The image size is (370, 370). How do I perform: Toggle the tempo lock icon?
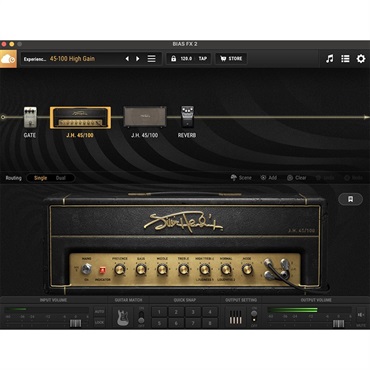coord(173,59)
